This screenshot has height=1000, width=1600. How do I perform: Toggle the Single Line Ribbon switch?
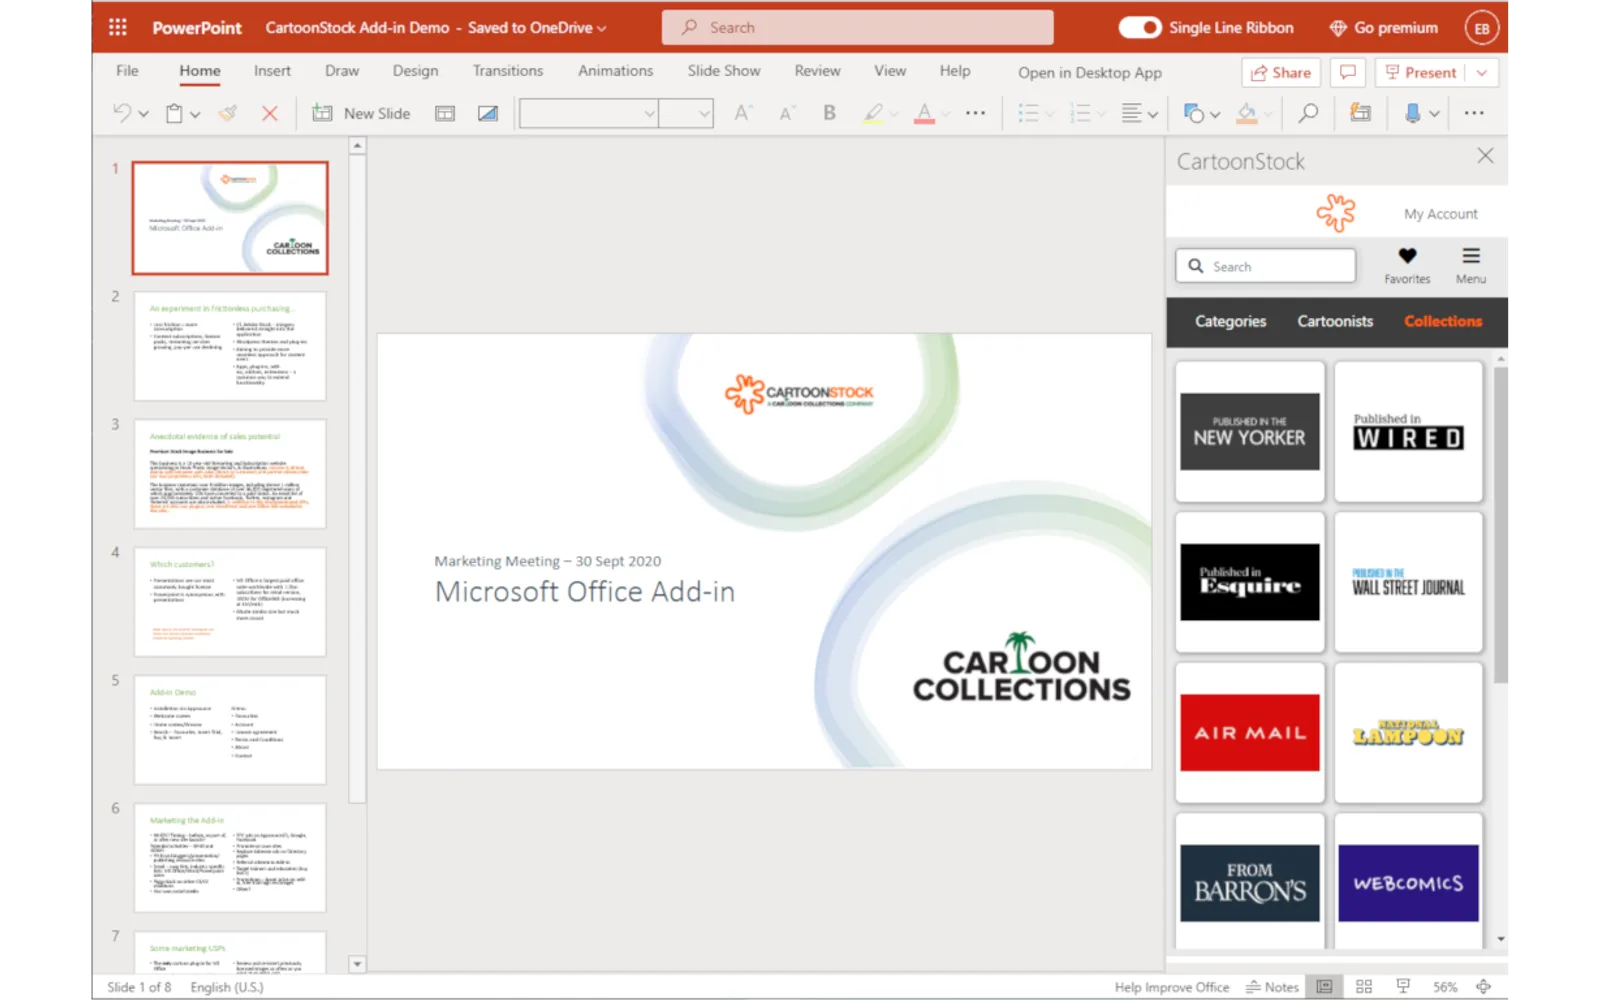(1139, 27)
